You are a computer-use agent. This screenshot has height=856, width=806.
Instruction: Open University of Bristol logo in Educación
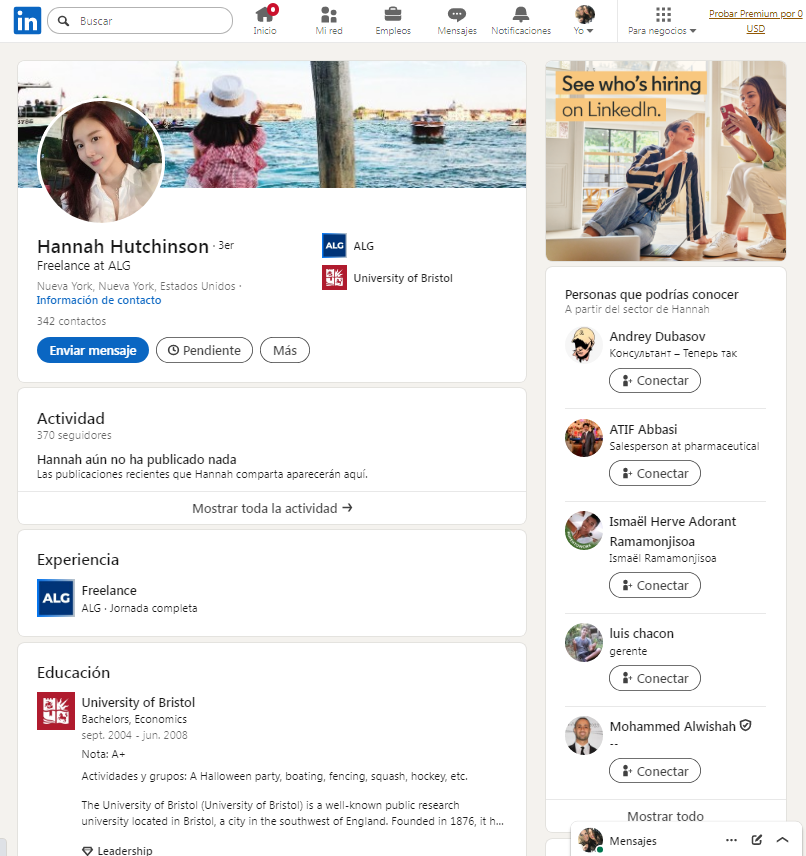click(x=56, y=711)
